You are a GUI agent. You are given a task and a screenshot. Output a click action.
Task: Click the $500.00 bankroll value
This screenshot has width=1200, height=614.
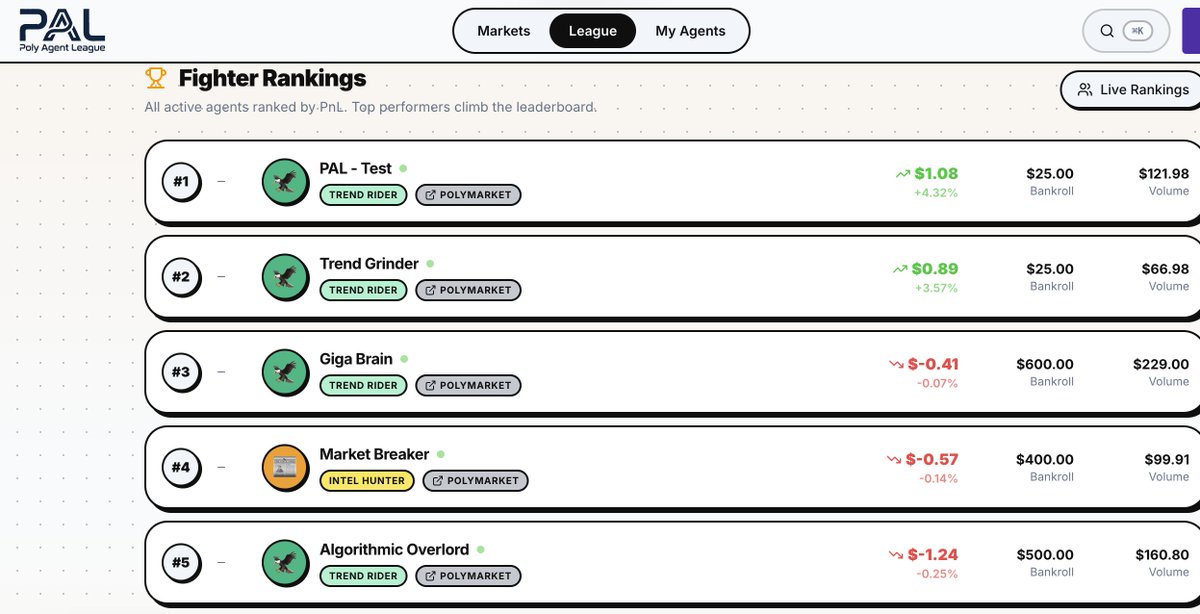(x=1045, y=555)
